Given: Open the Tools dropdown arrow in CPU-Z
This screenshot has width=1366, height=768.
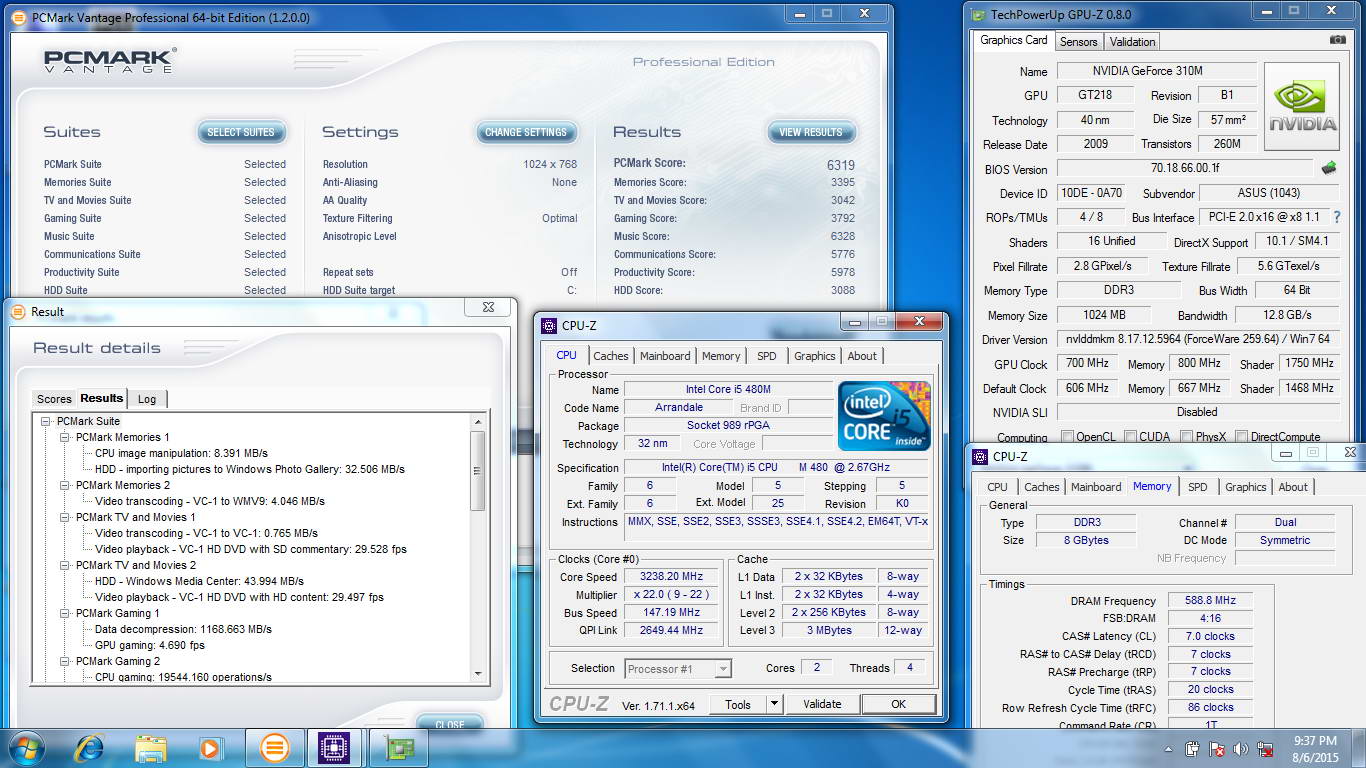Looking at the screenshot, I should [774, 704].
